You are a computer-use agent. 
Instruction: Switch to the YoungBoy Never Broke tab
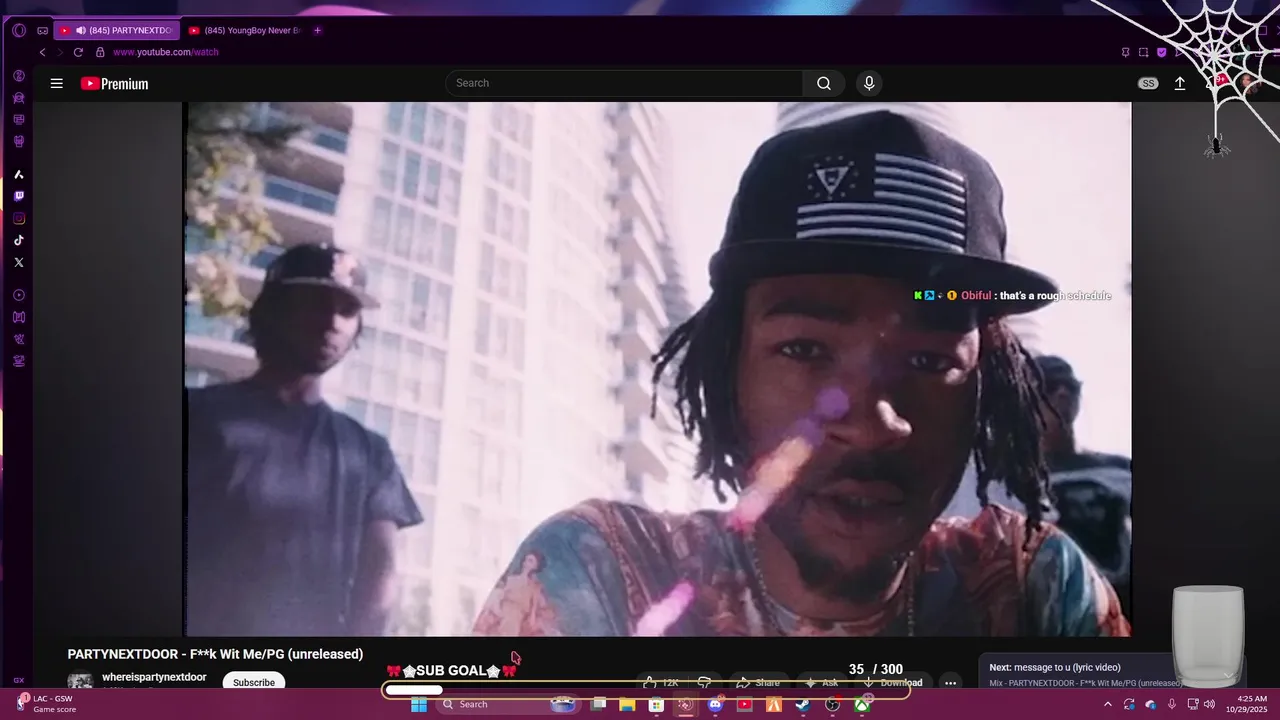pos(245,30)
